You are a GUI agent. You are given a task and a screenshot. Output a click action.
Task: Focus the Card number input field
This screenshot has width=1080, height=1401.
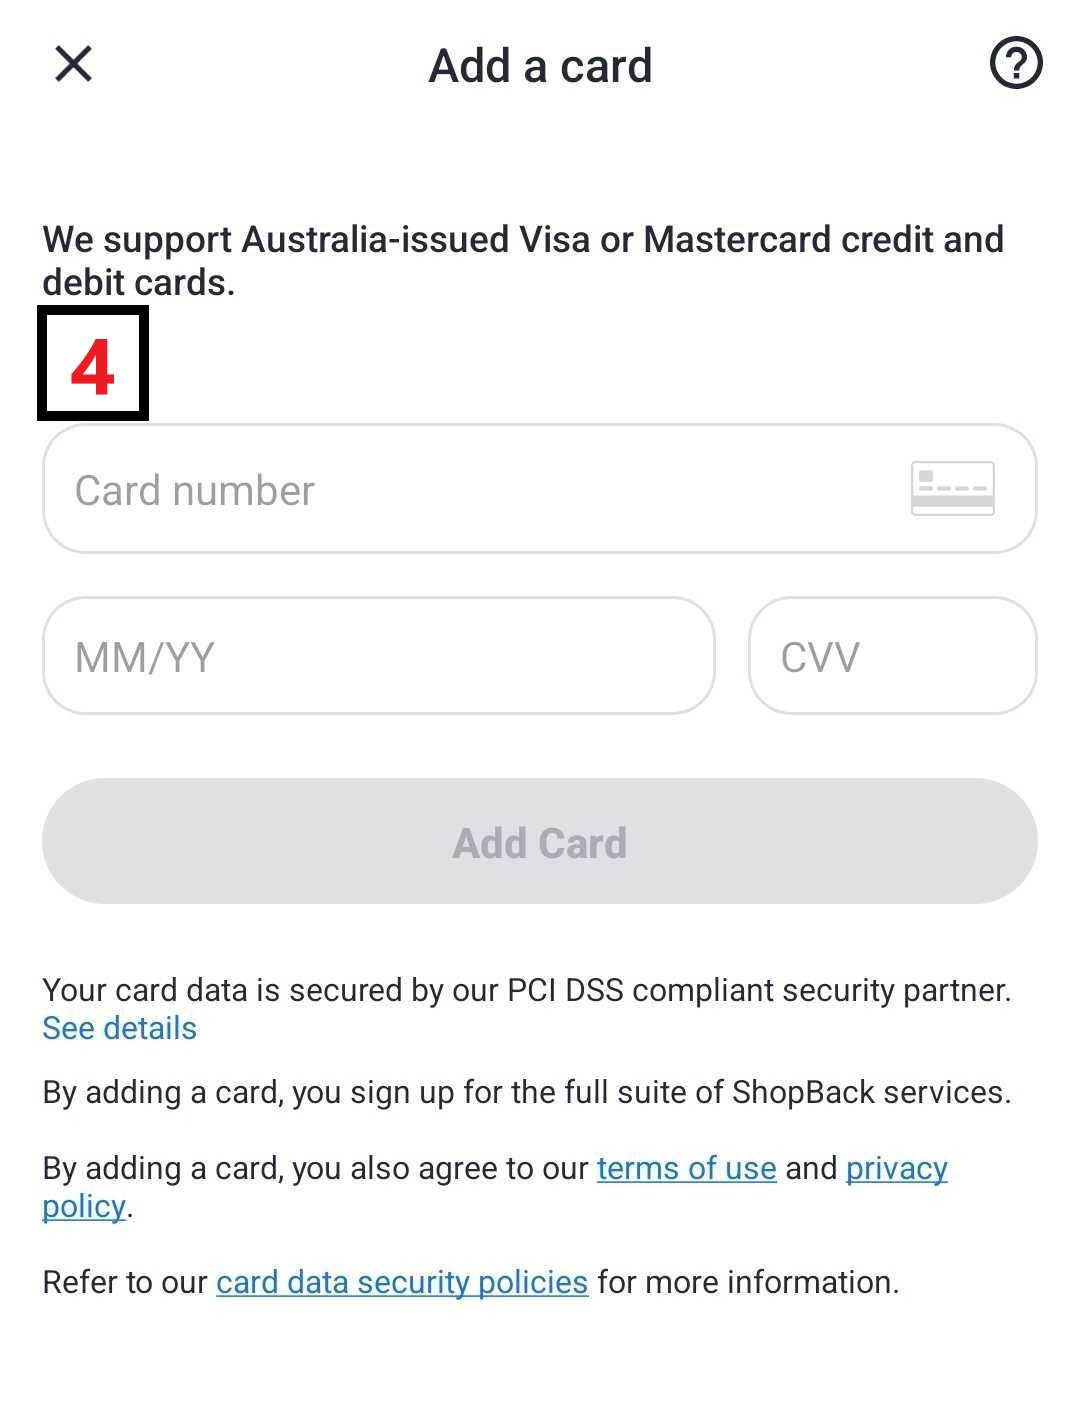tap(540, 488)
